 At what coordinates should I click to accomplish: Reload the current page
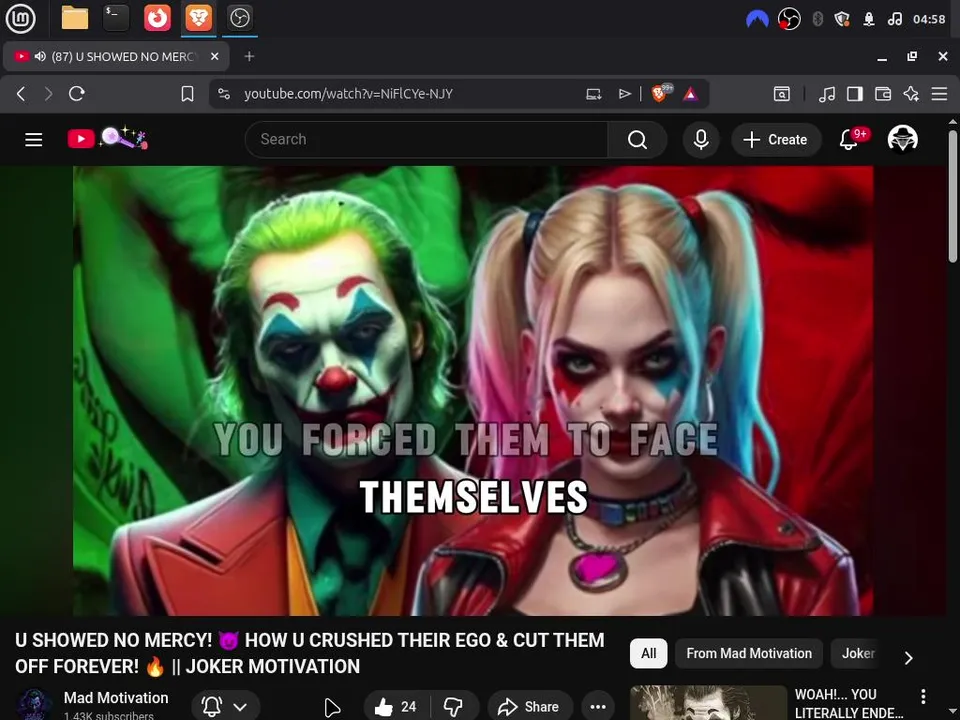click(x=77, y=94)
